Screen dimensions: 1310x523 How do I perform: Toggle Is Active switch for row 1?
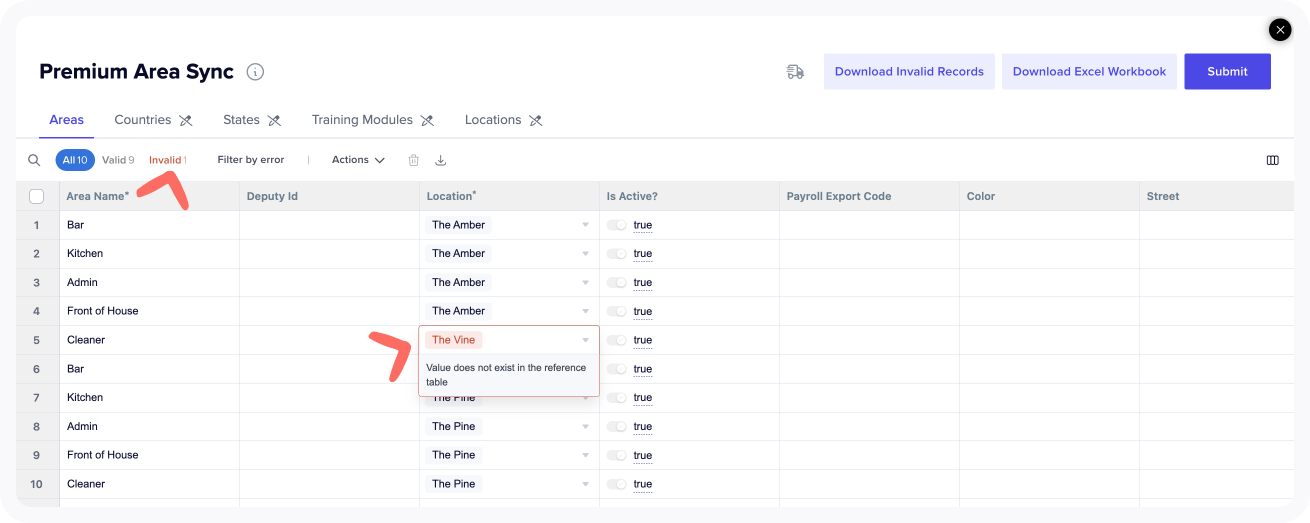click(x=617, y=225)
